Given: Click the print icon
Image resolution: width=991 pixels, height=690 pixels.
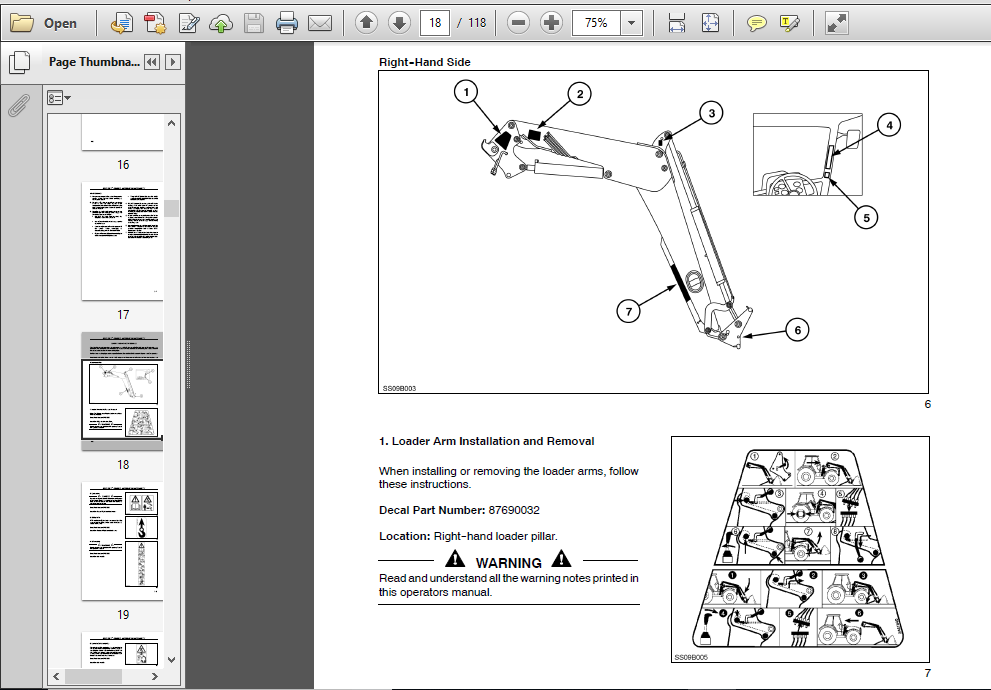Looking at the screenshot, I should 286,23.
